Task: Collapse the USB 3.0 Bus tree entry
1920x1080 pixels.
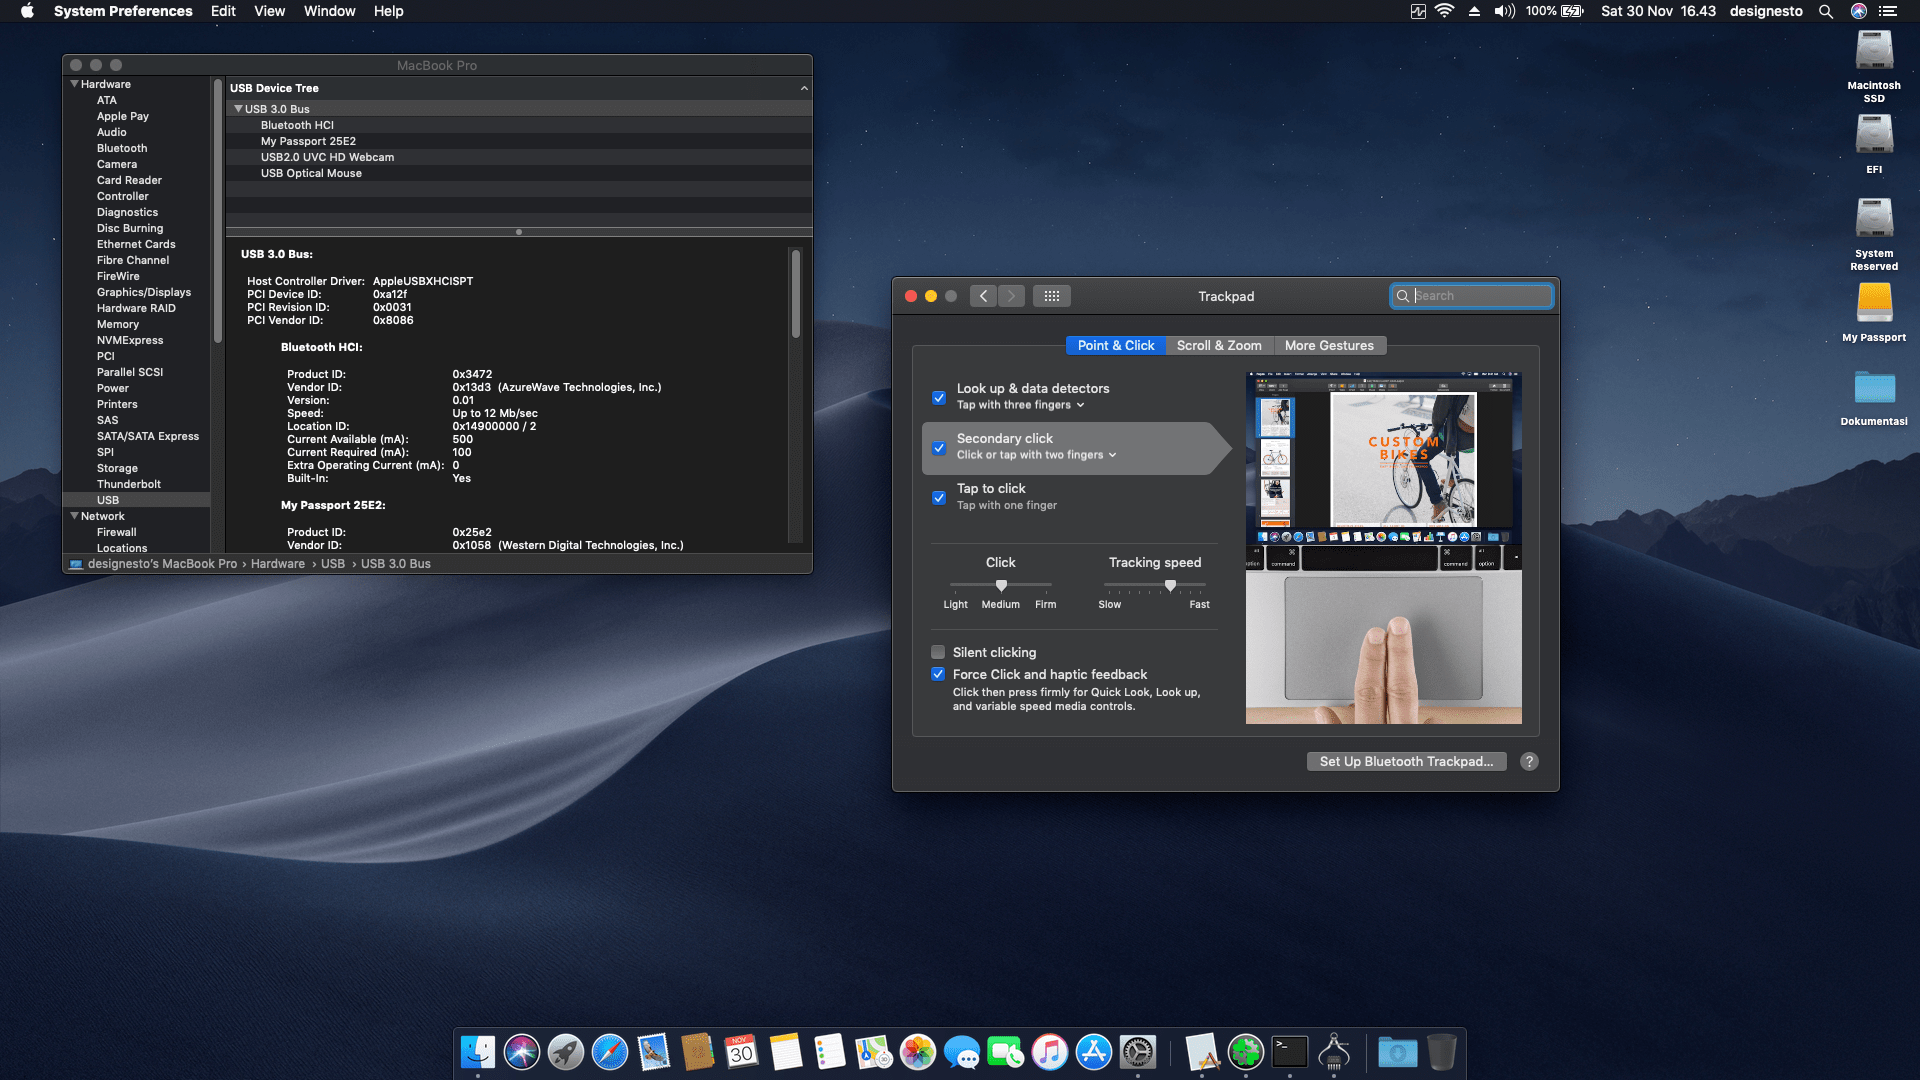Action: pyautogui.click(x=238, y=108)
